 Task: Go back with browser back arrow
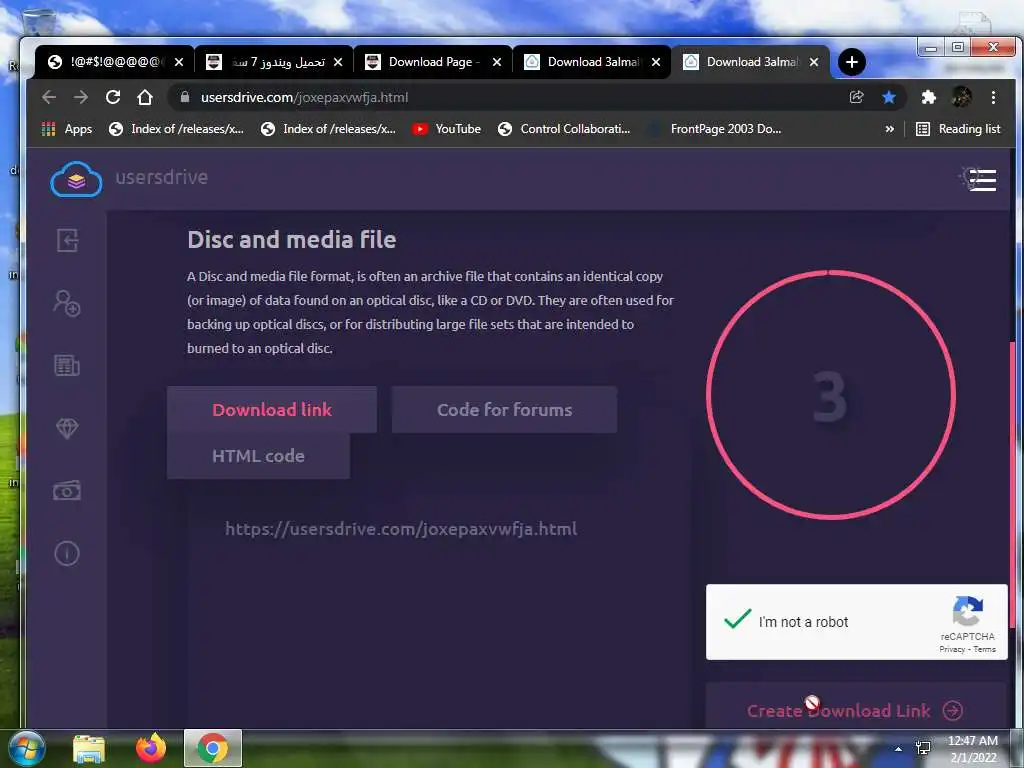[49, 97]
